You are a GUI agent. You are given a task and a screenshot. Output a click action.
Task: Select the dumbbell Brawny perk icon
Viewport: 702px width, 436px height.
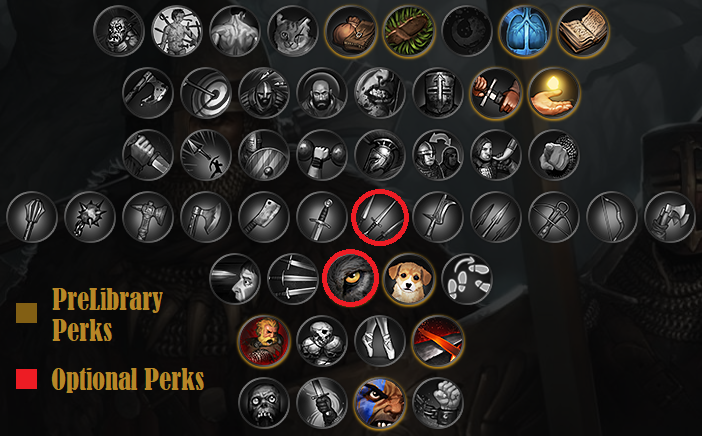tap(322, 155)
